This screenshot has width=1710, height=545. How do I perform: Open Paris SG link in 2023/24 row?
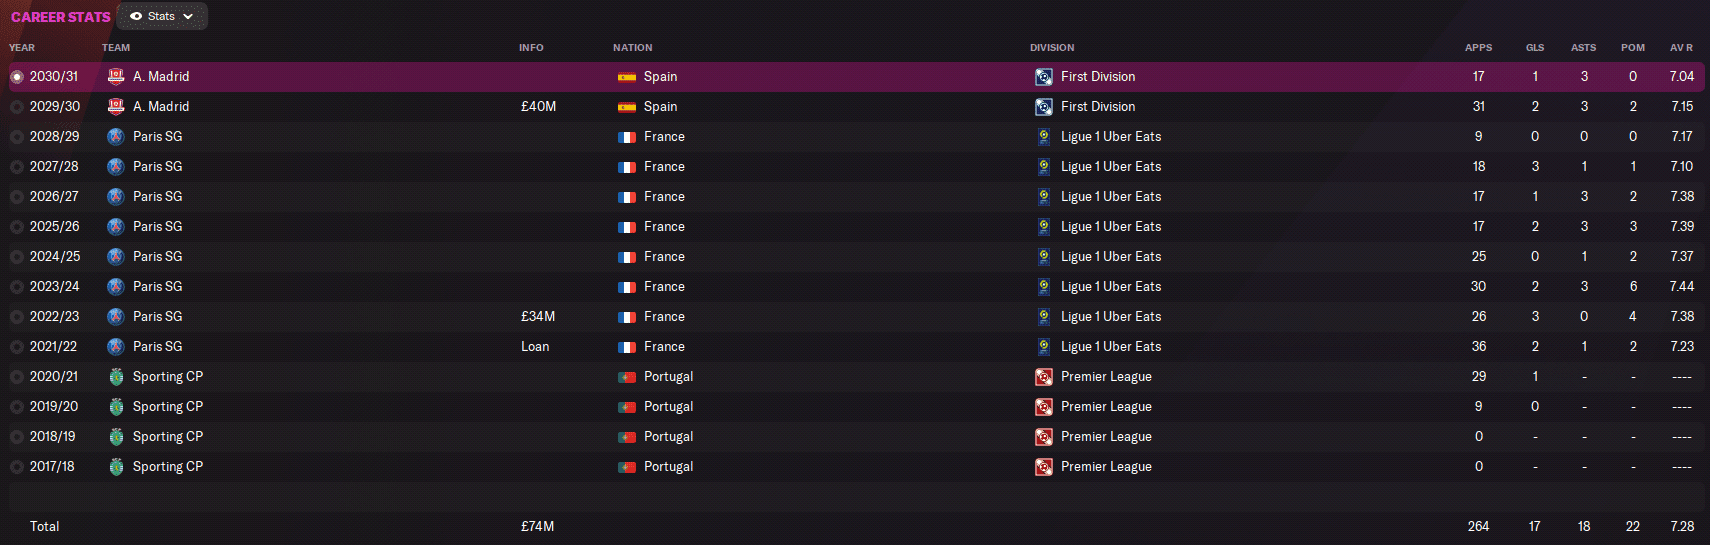[x=157, y=287]
